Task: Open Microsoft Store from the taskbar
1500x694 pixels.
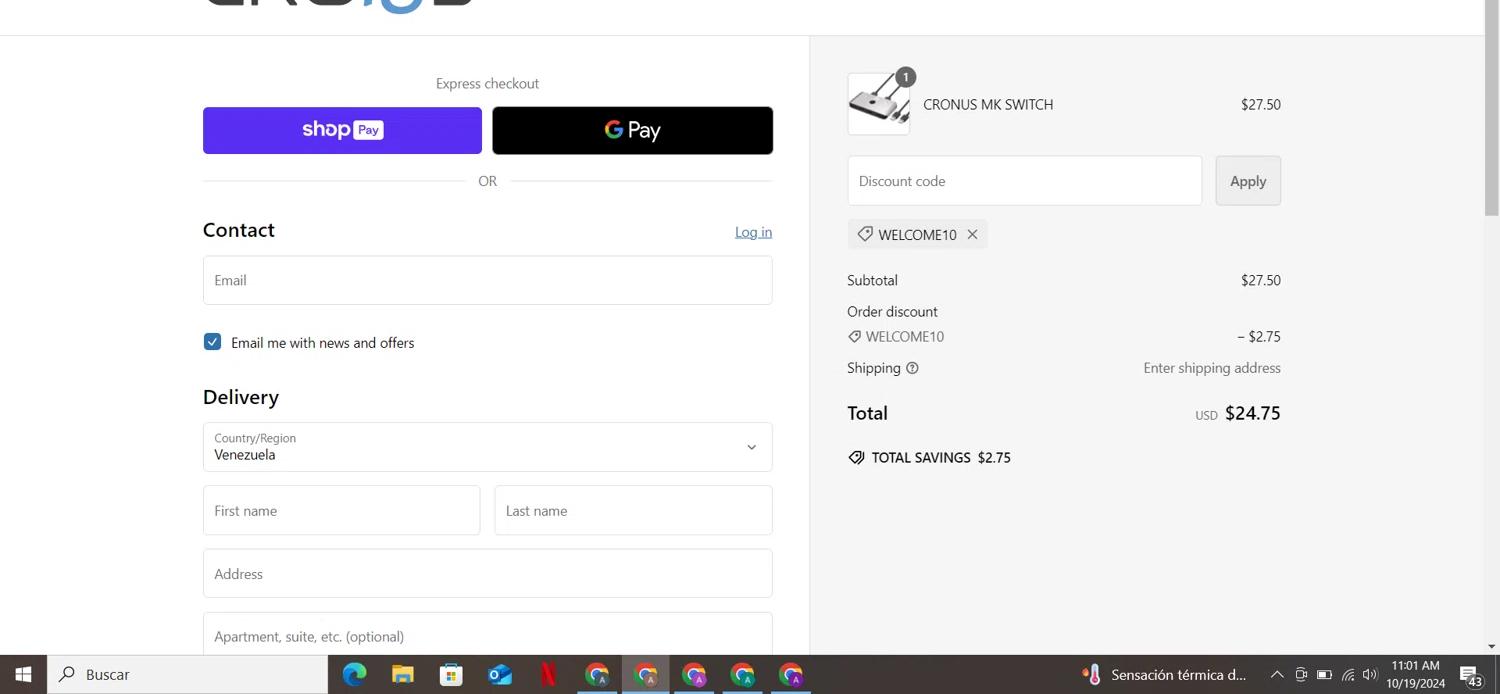Action: 452,674
